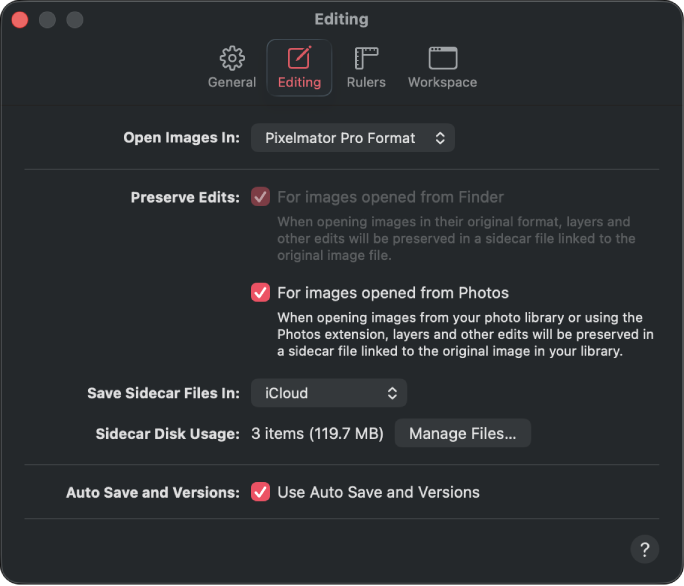Disable Use Auto Save and Versions
Image resolution: width=684 pixels, height=586 pixels.
point(260,492)
